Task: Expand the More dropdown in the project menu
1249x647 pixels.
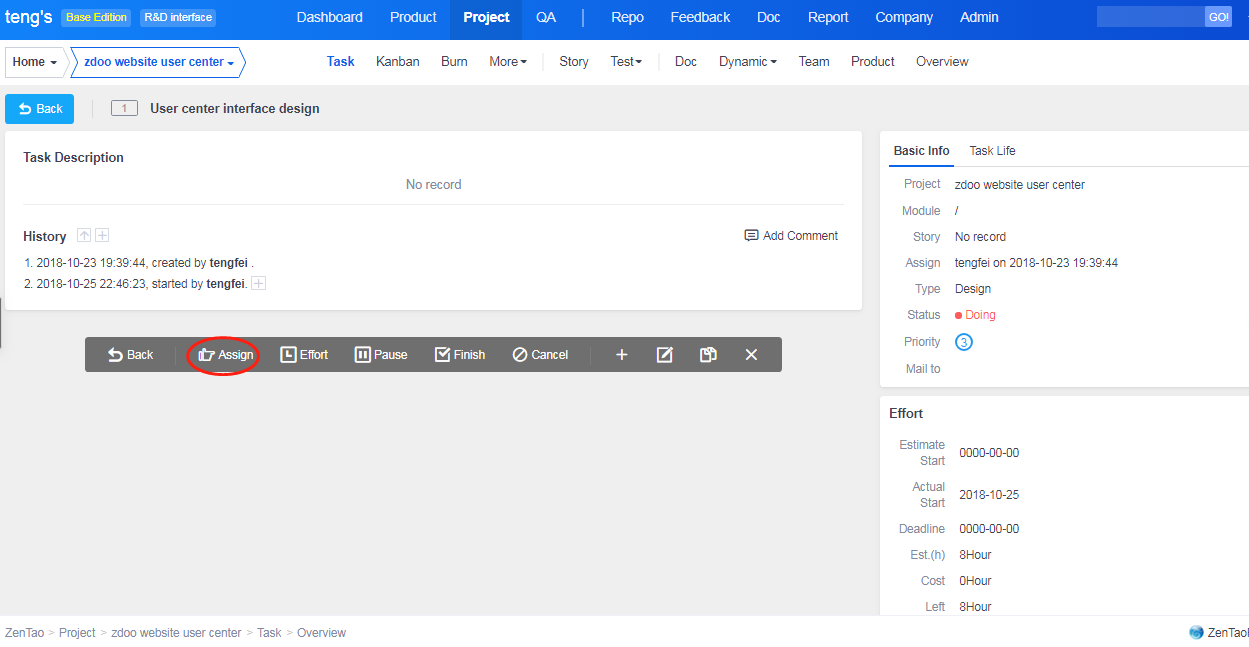Action: (507, 62)
